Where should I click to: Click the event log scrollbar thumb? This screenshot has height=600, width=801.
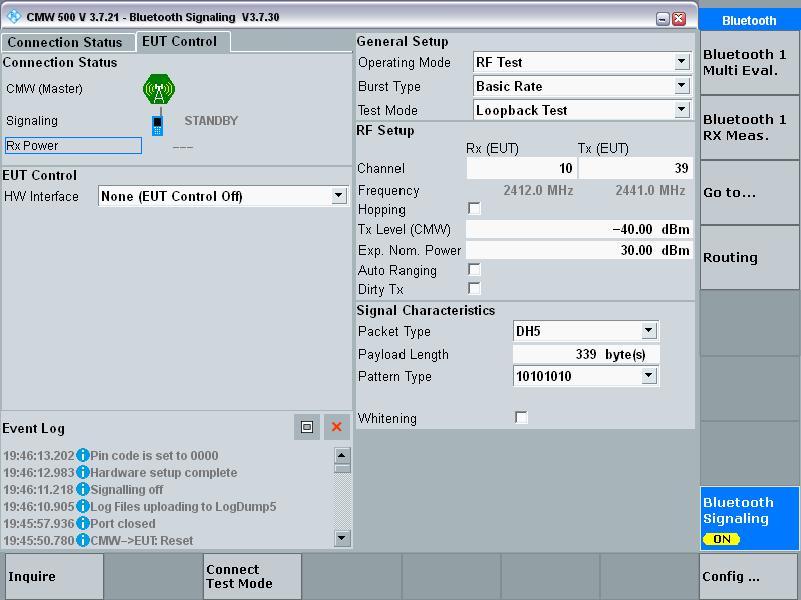(342, 468)
